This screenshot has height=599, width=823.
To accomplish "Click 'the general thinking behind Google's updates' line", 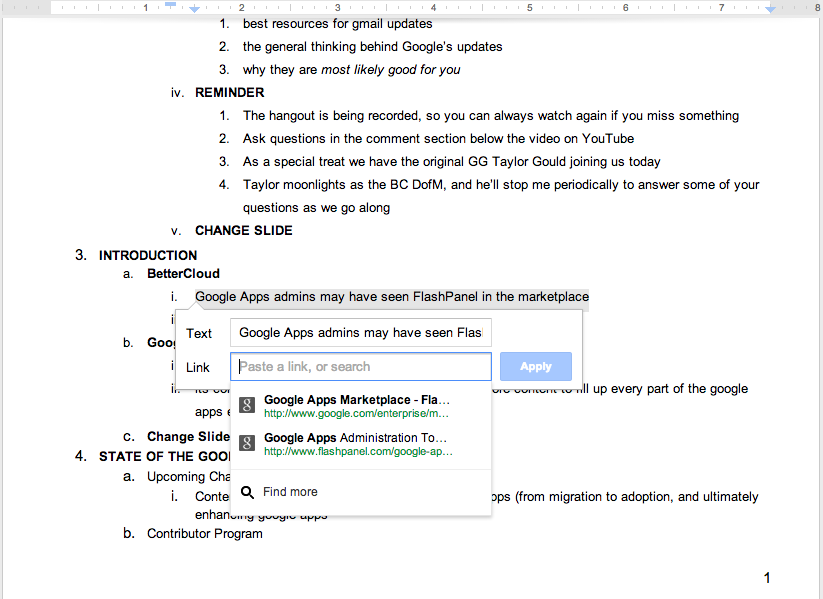I will (372, 47).
